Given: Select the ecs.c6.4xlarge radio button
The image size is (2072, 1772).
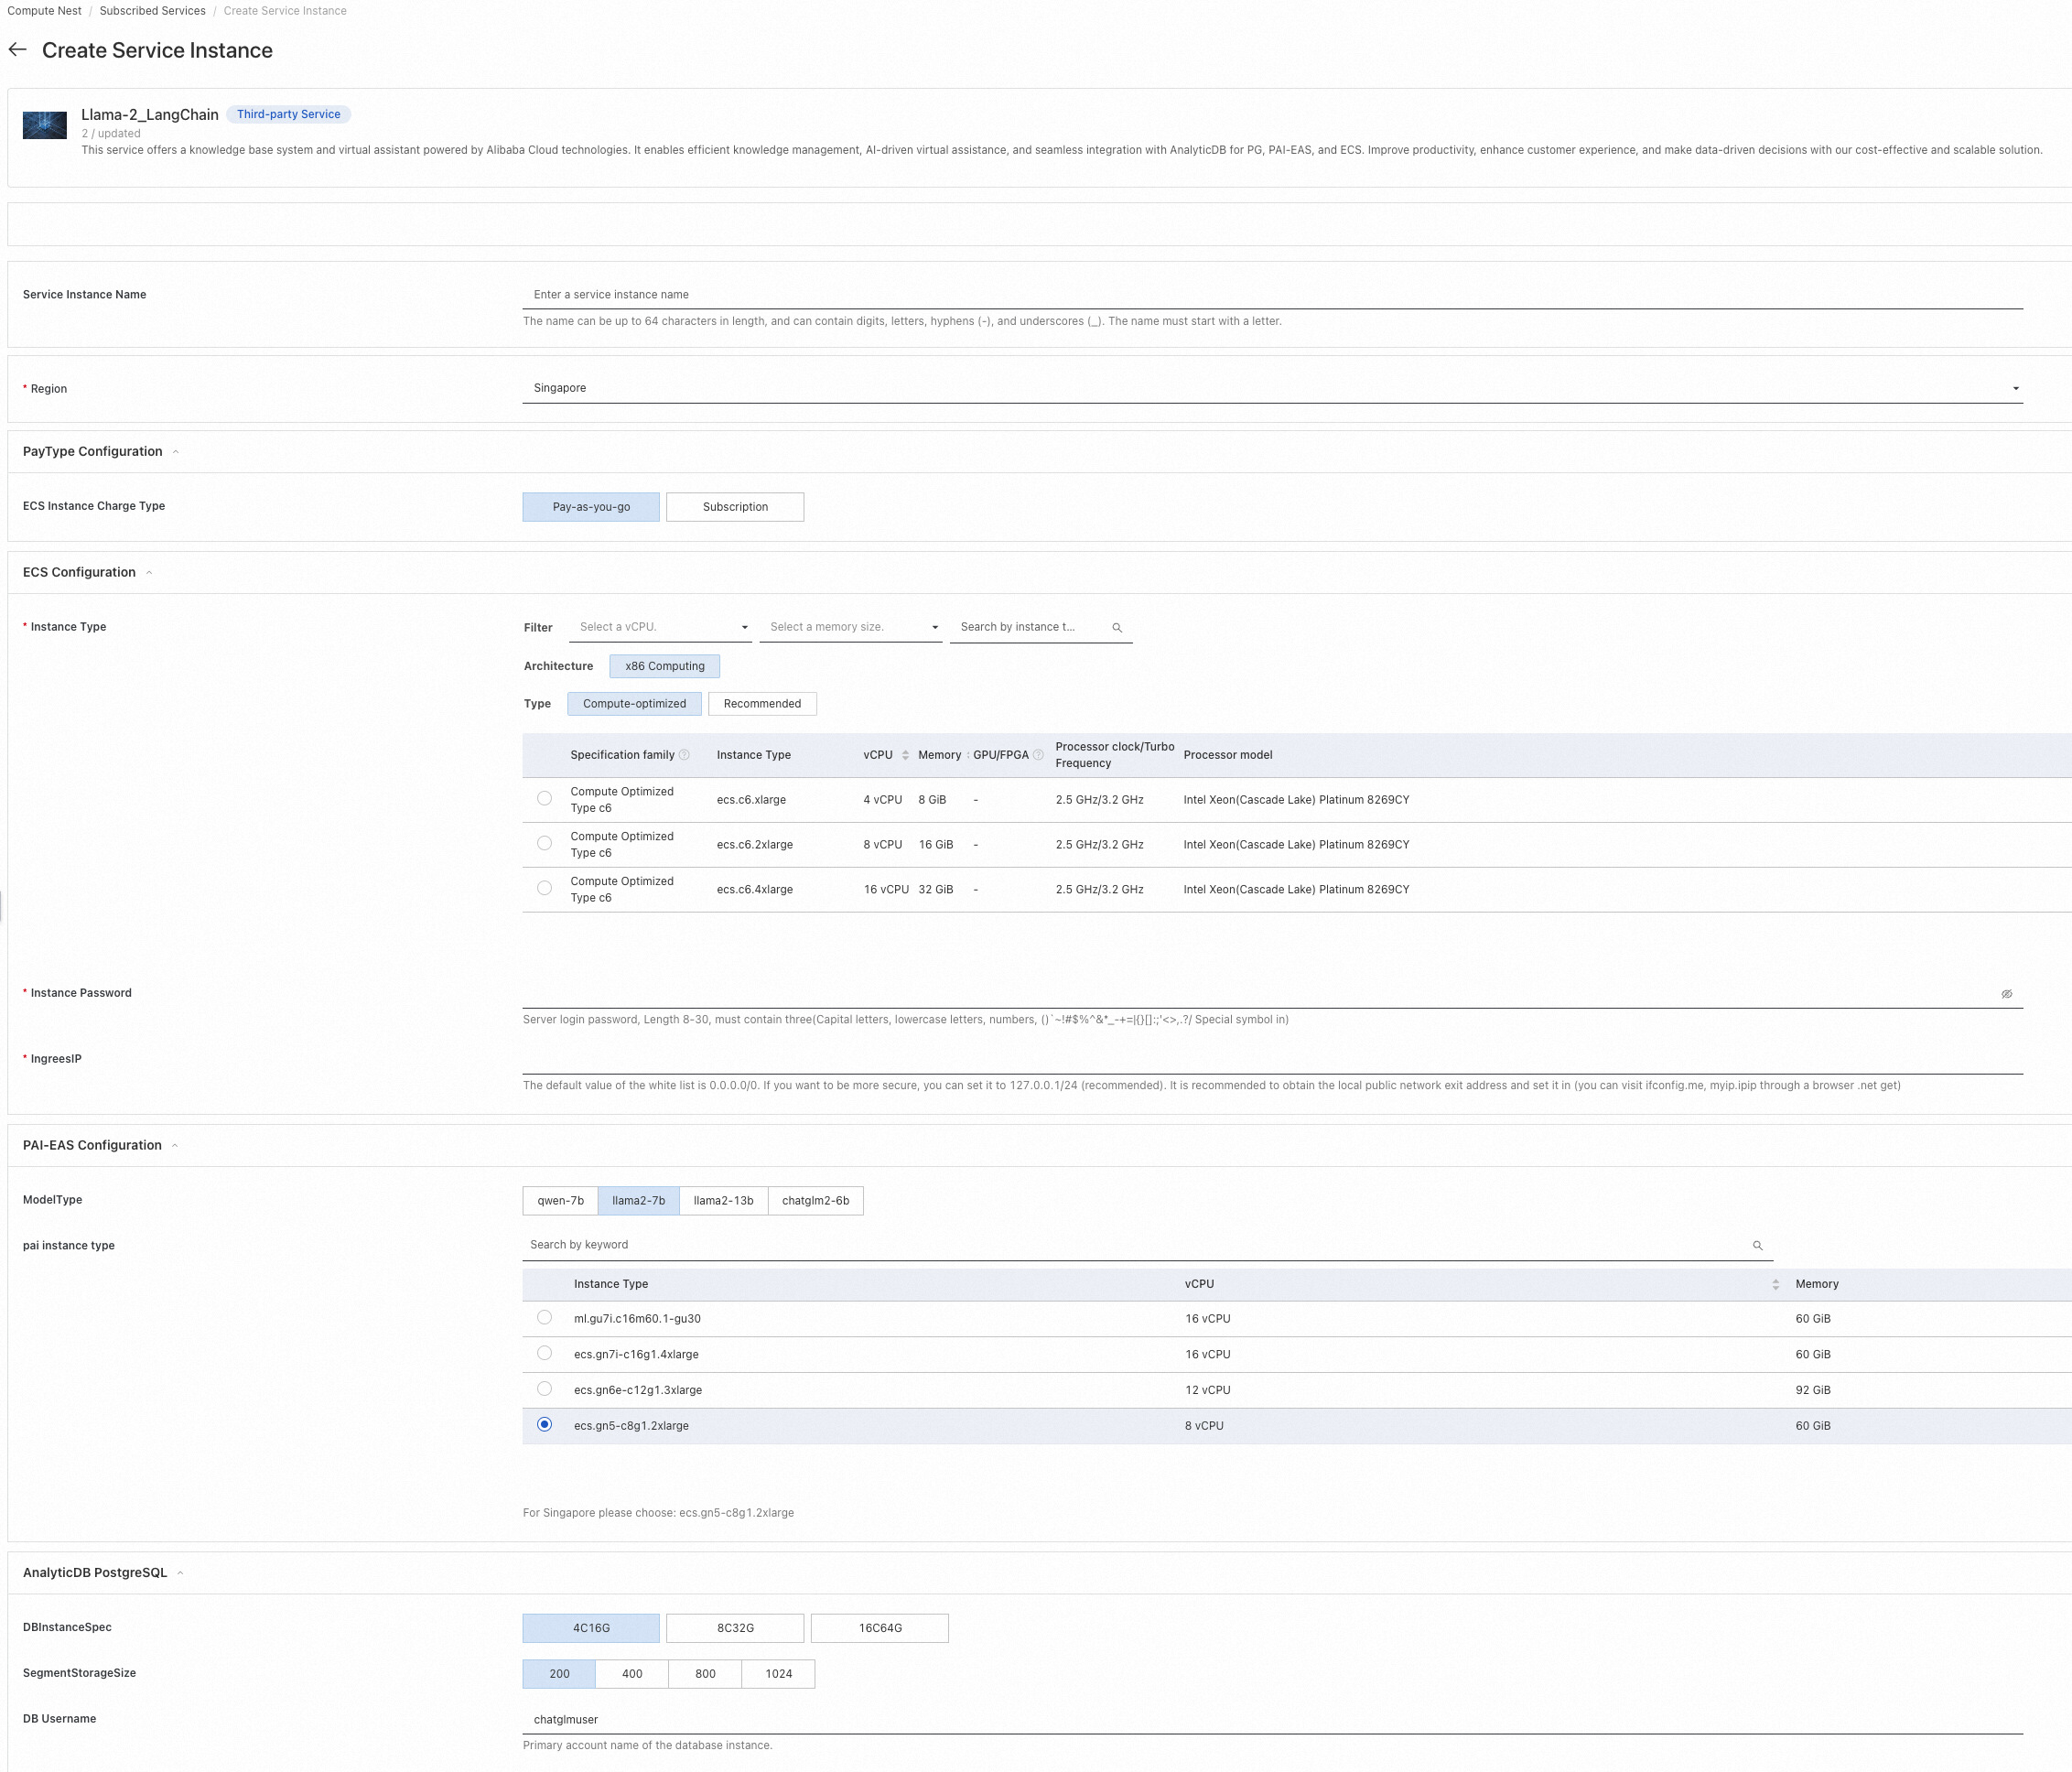Looking at the screenshot, I should [x=544, y=888].
